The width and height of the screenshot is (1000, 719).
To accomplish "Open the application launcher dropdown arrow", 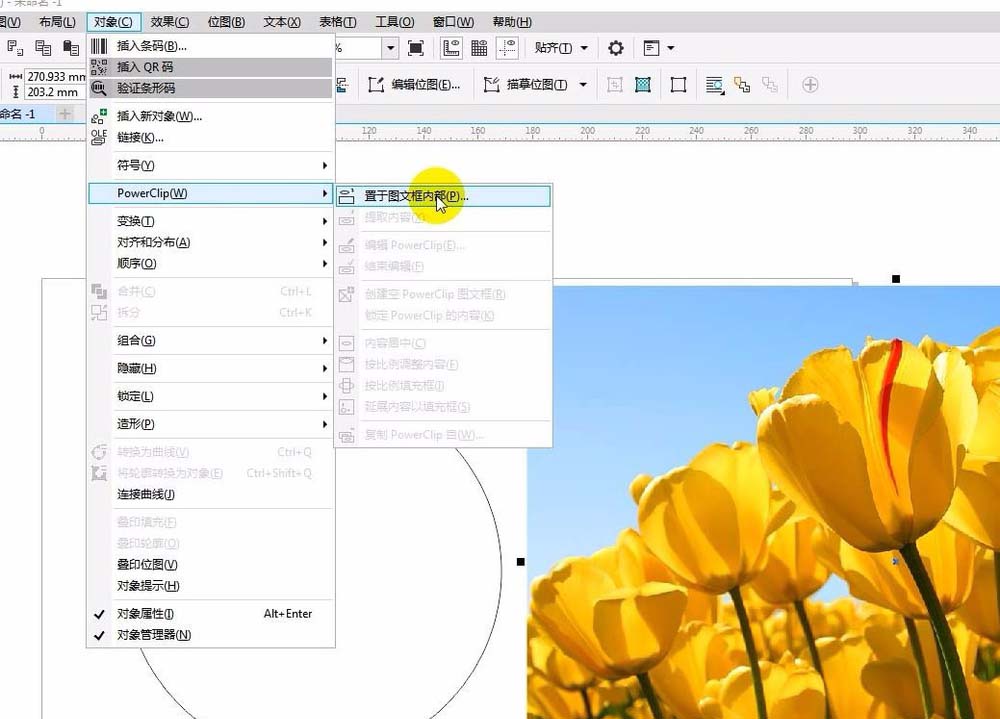I will click(670, 48).
